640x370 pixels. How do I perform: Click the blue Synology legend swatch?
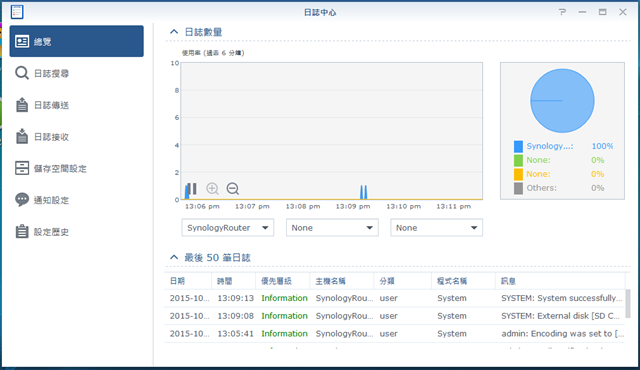tap(518, 146)
